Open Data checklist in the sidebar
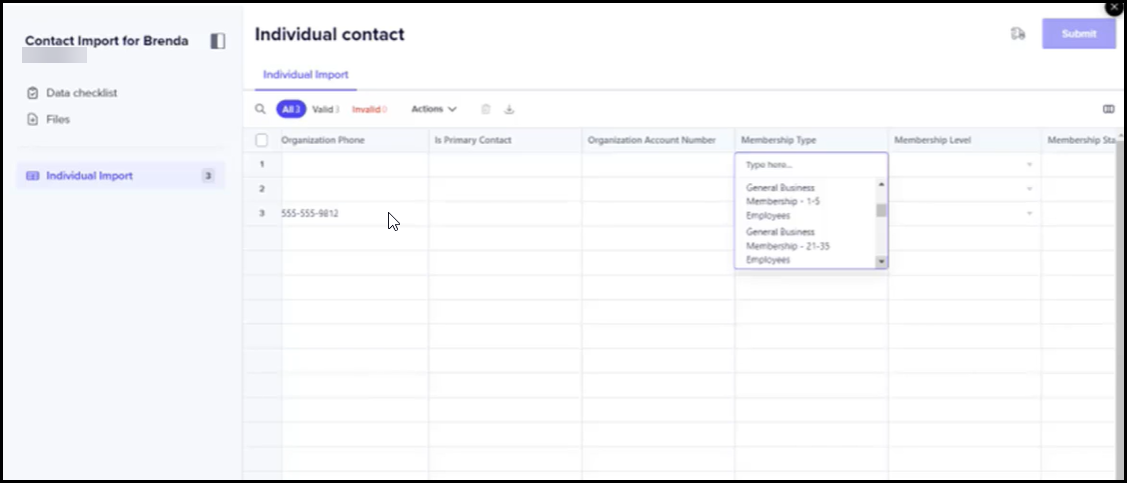The width and height of the screenshot is (1127, 483). [81, 93]
